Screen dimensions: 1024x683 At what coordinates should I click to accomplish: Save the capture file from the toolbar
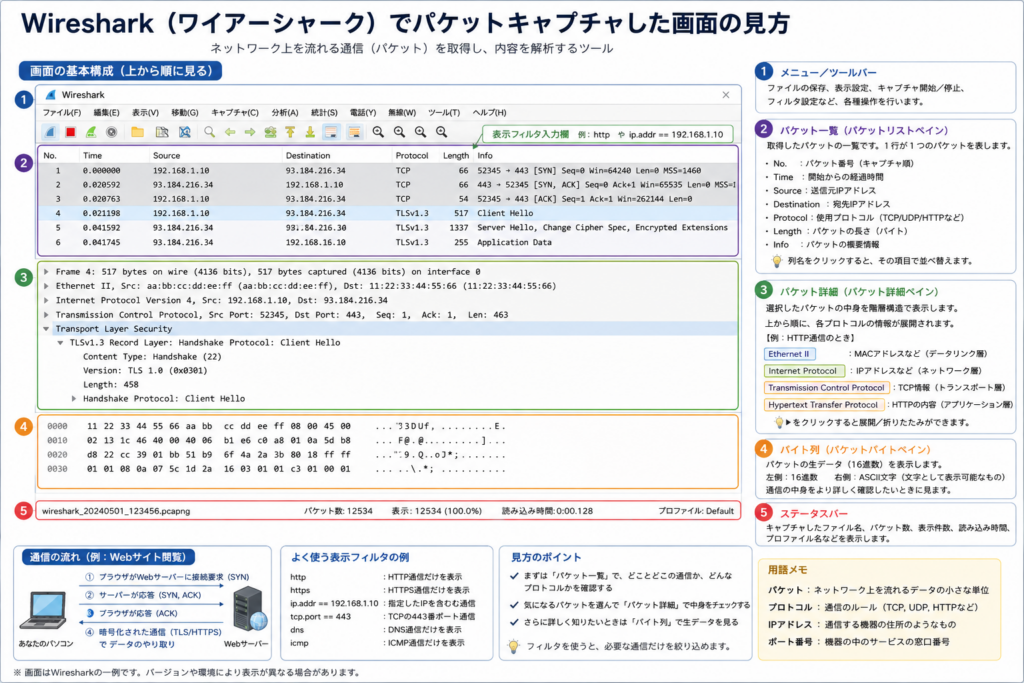point(162,132)
